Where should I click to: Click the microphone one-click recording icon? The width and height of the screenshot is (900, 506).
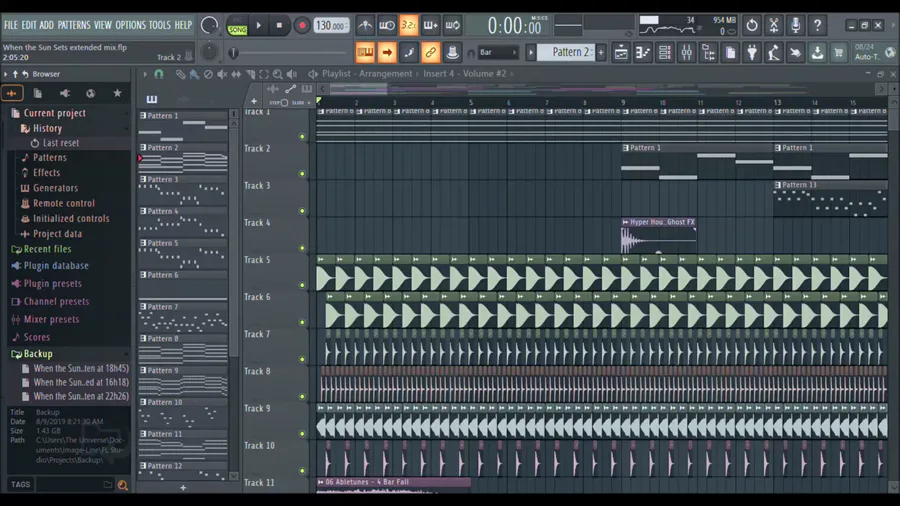coord(796,26)
